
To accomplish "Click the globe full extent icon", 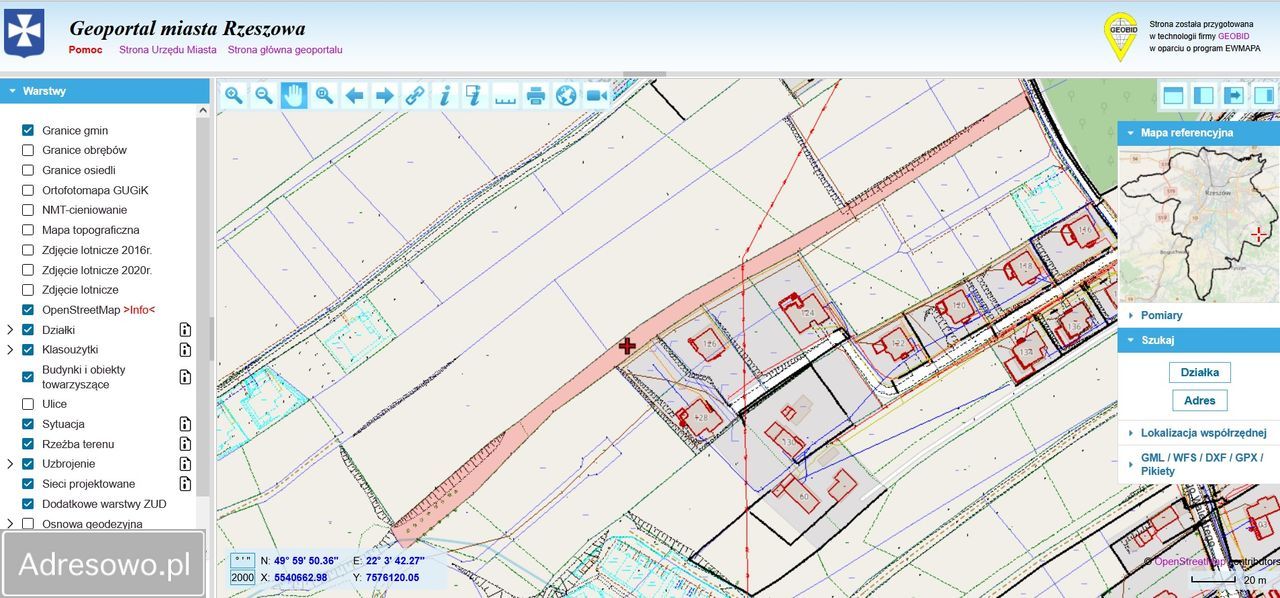I will [566, 96].
